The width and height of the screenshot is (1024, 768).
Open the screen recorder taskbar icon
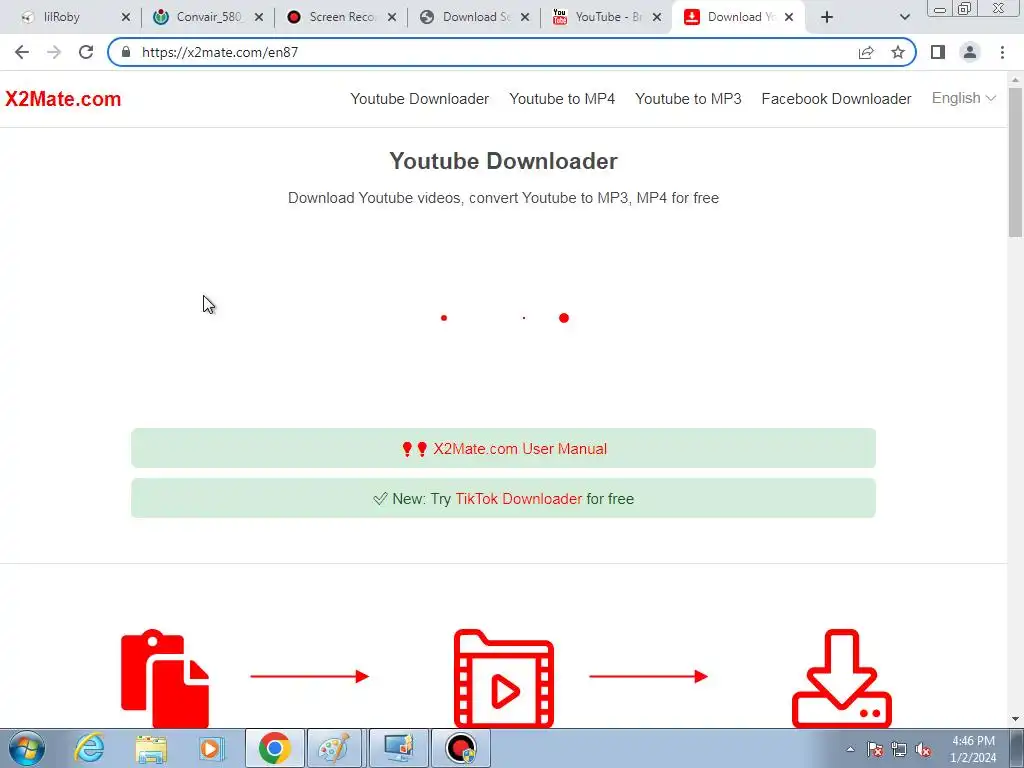tap(461, 748)
